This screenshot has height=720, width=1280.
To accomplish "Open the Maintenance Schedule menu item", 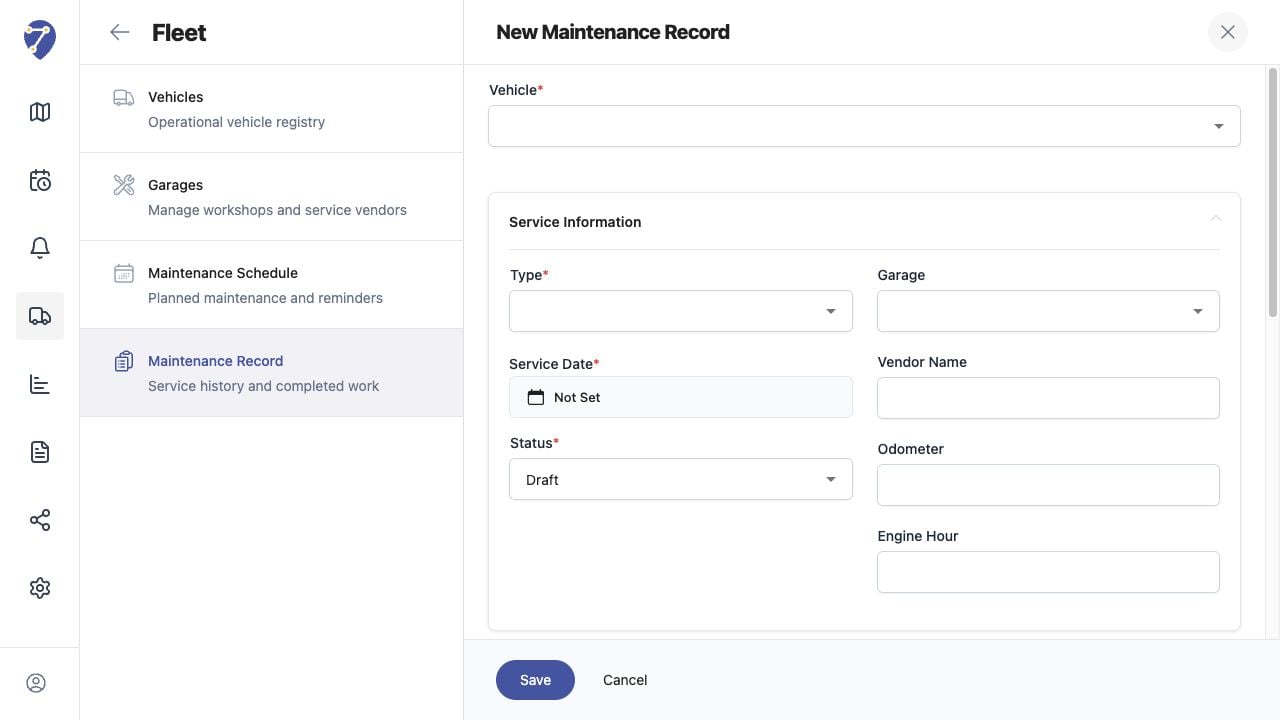I will click(x=272, y=285).
